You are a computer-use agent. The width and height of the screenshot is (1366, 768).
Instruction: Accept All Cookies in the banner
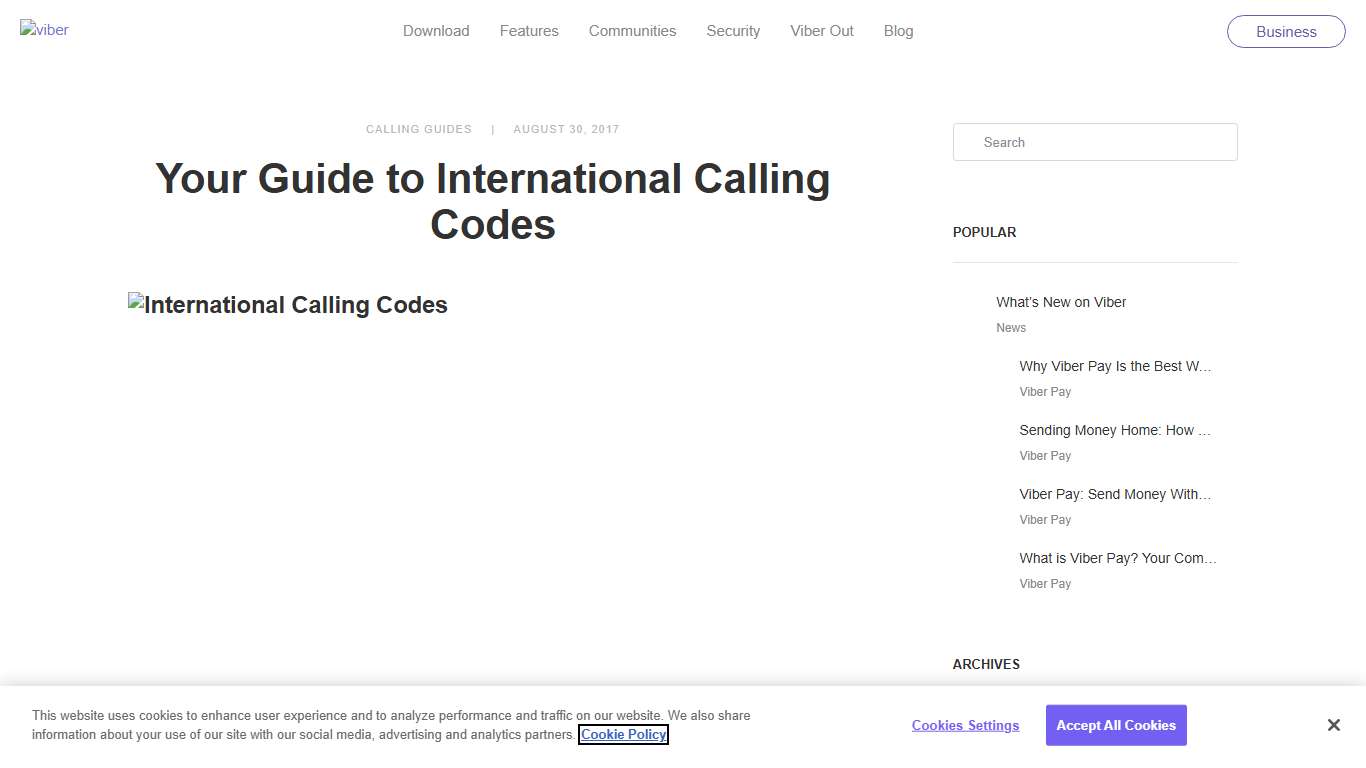click(x=1116, y=725)
